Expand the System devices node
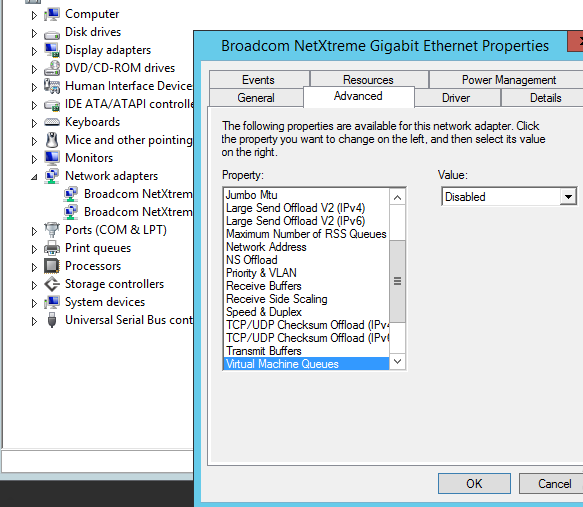Viewport: 583px width, 507px height. point(34,303)
